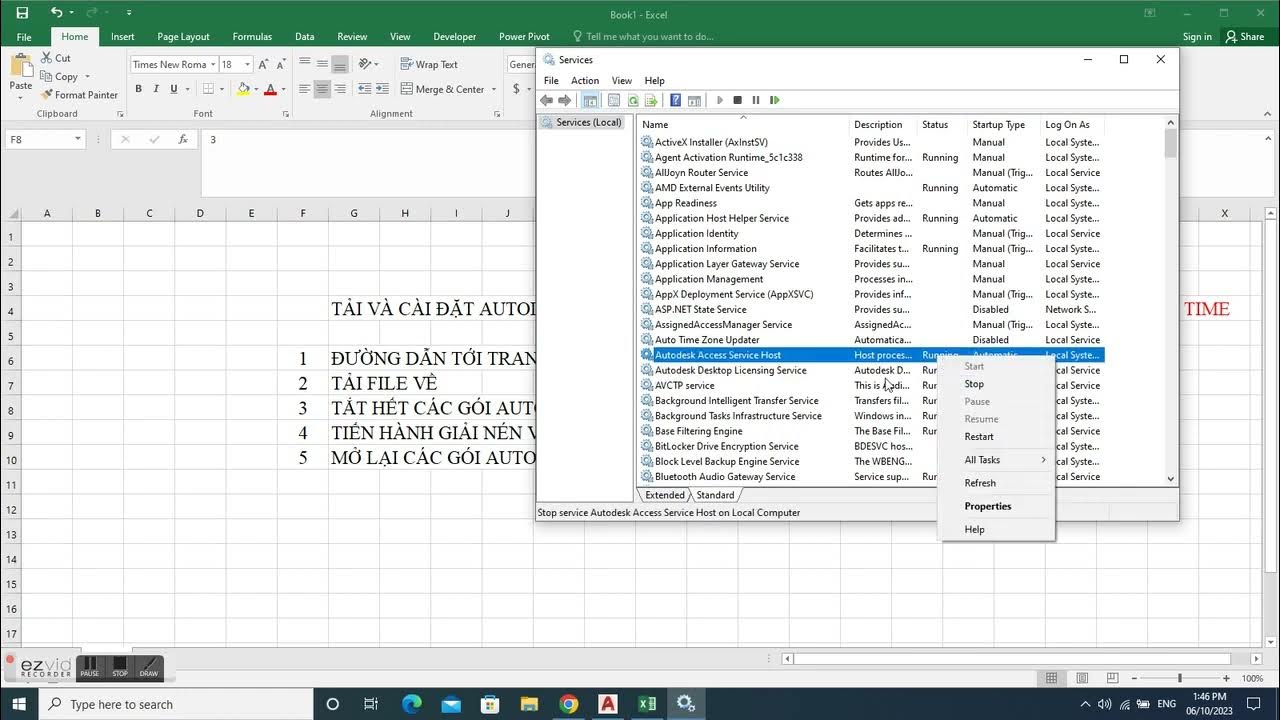Click Sign in link in Excel
This screenshot has width=1280, height=720.
[1197, 37]
